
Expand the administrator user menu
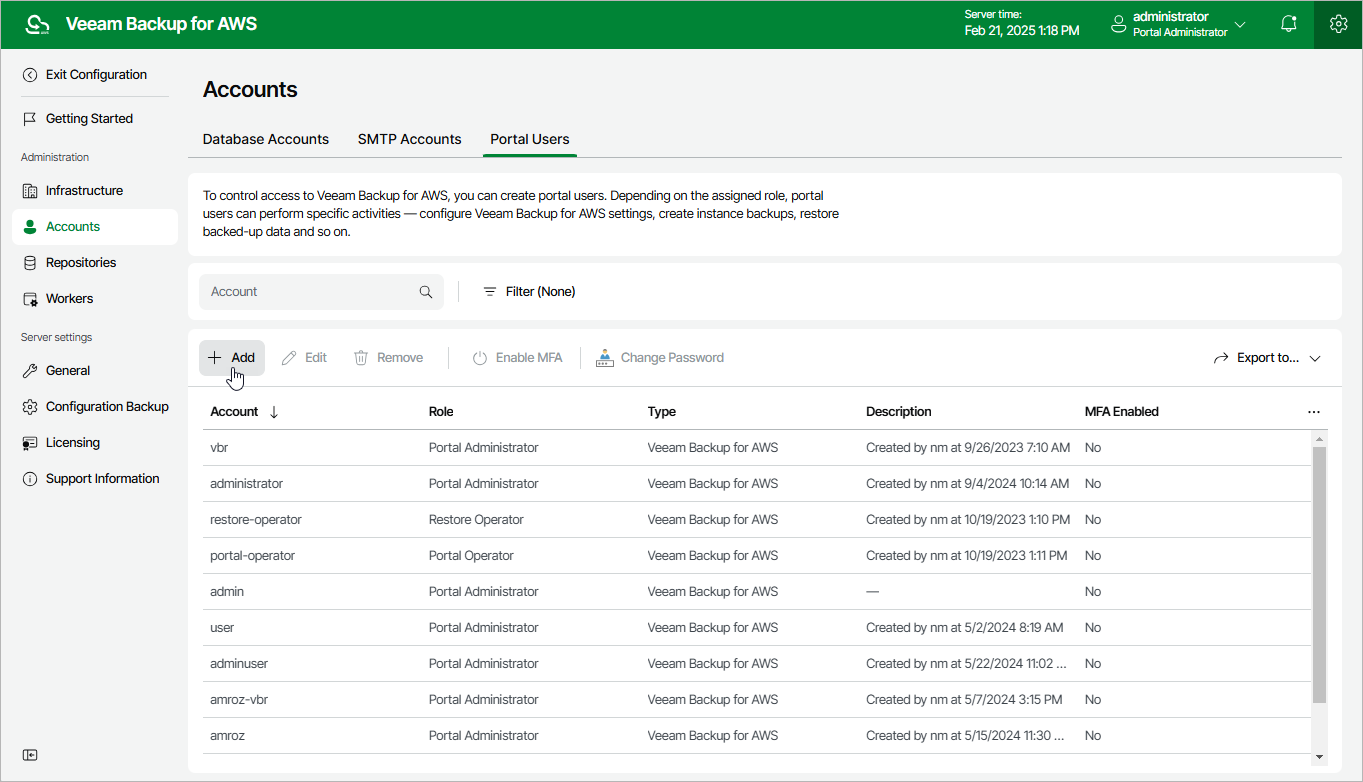[1180, 25]
